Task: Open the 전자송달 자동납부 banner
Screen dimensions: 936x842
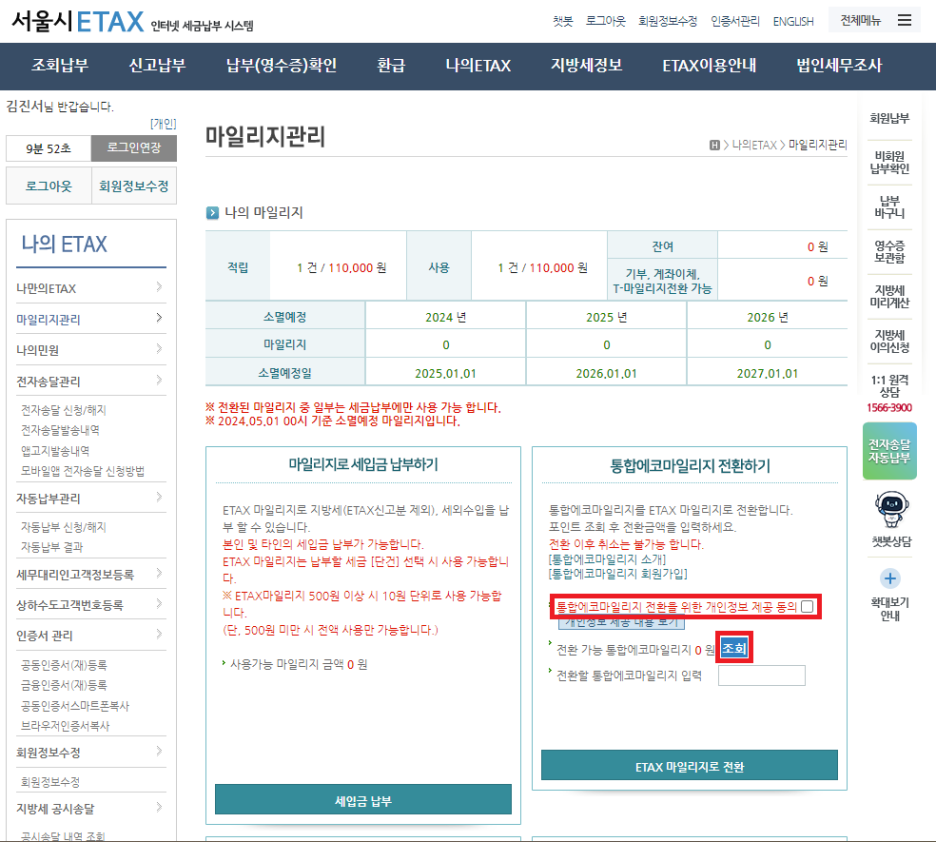Action: pyautogui.click(x=889, y=451)
